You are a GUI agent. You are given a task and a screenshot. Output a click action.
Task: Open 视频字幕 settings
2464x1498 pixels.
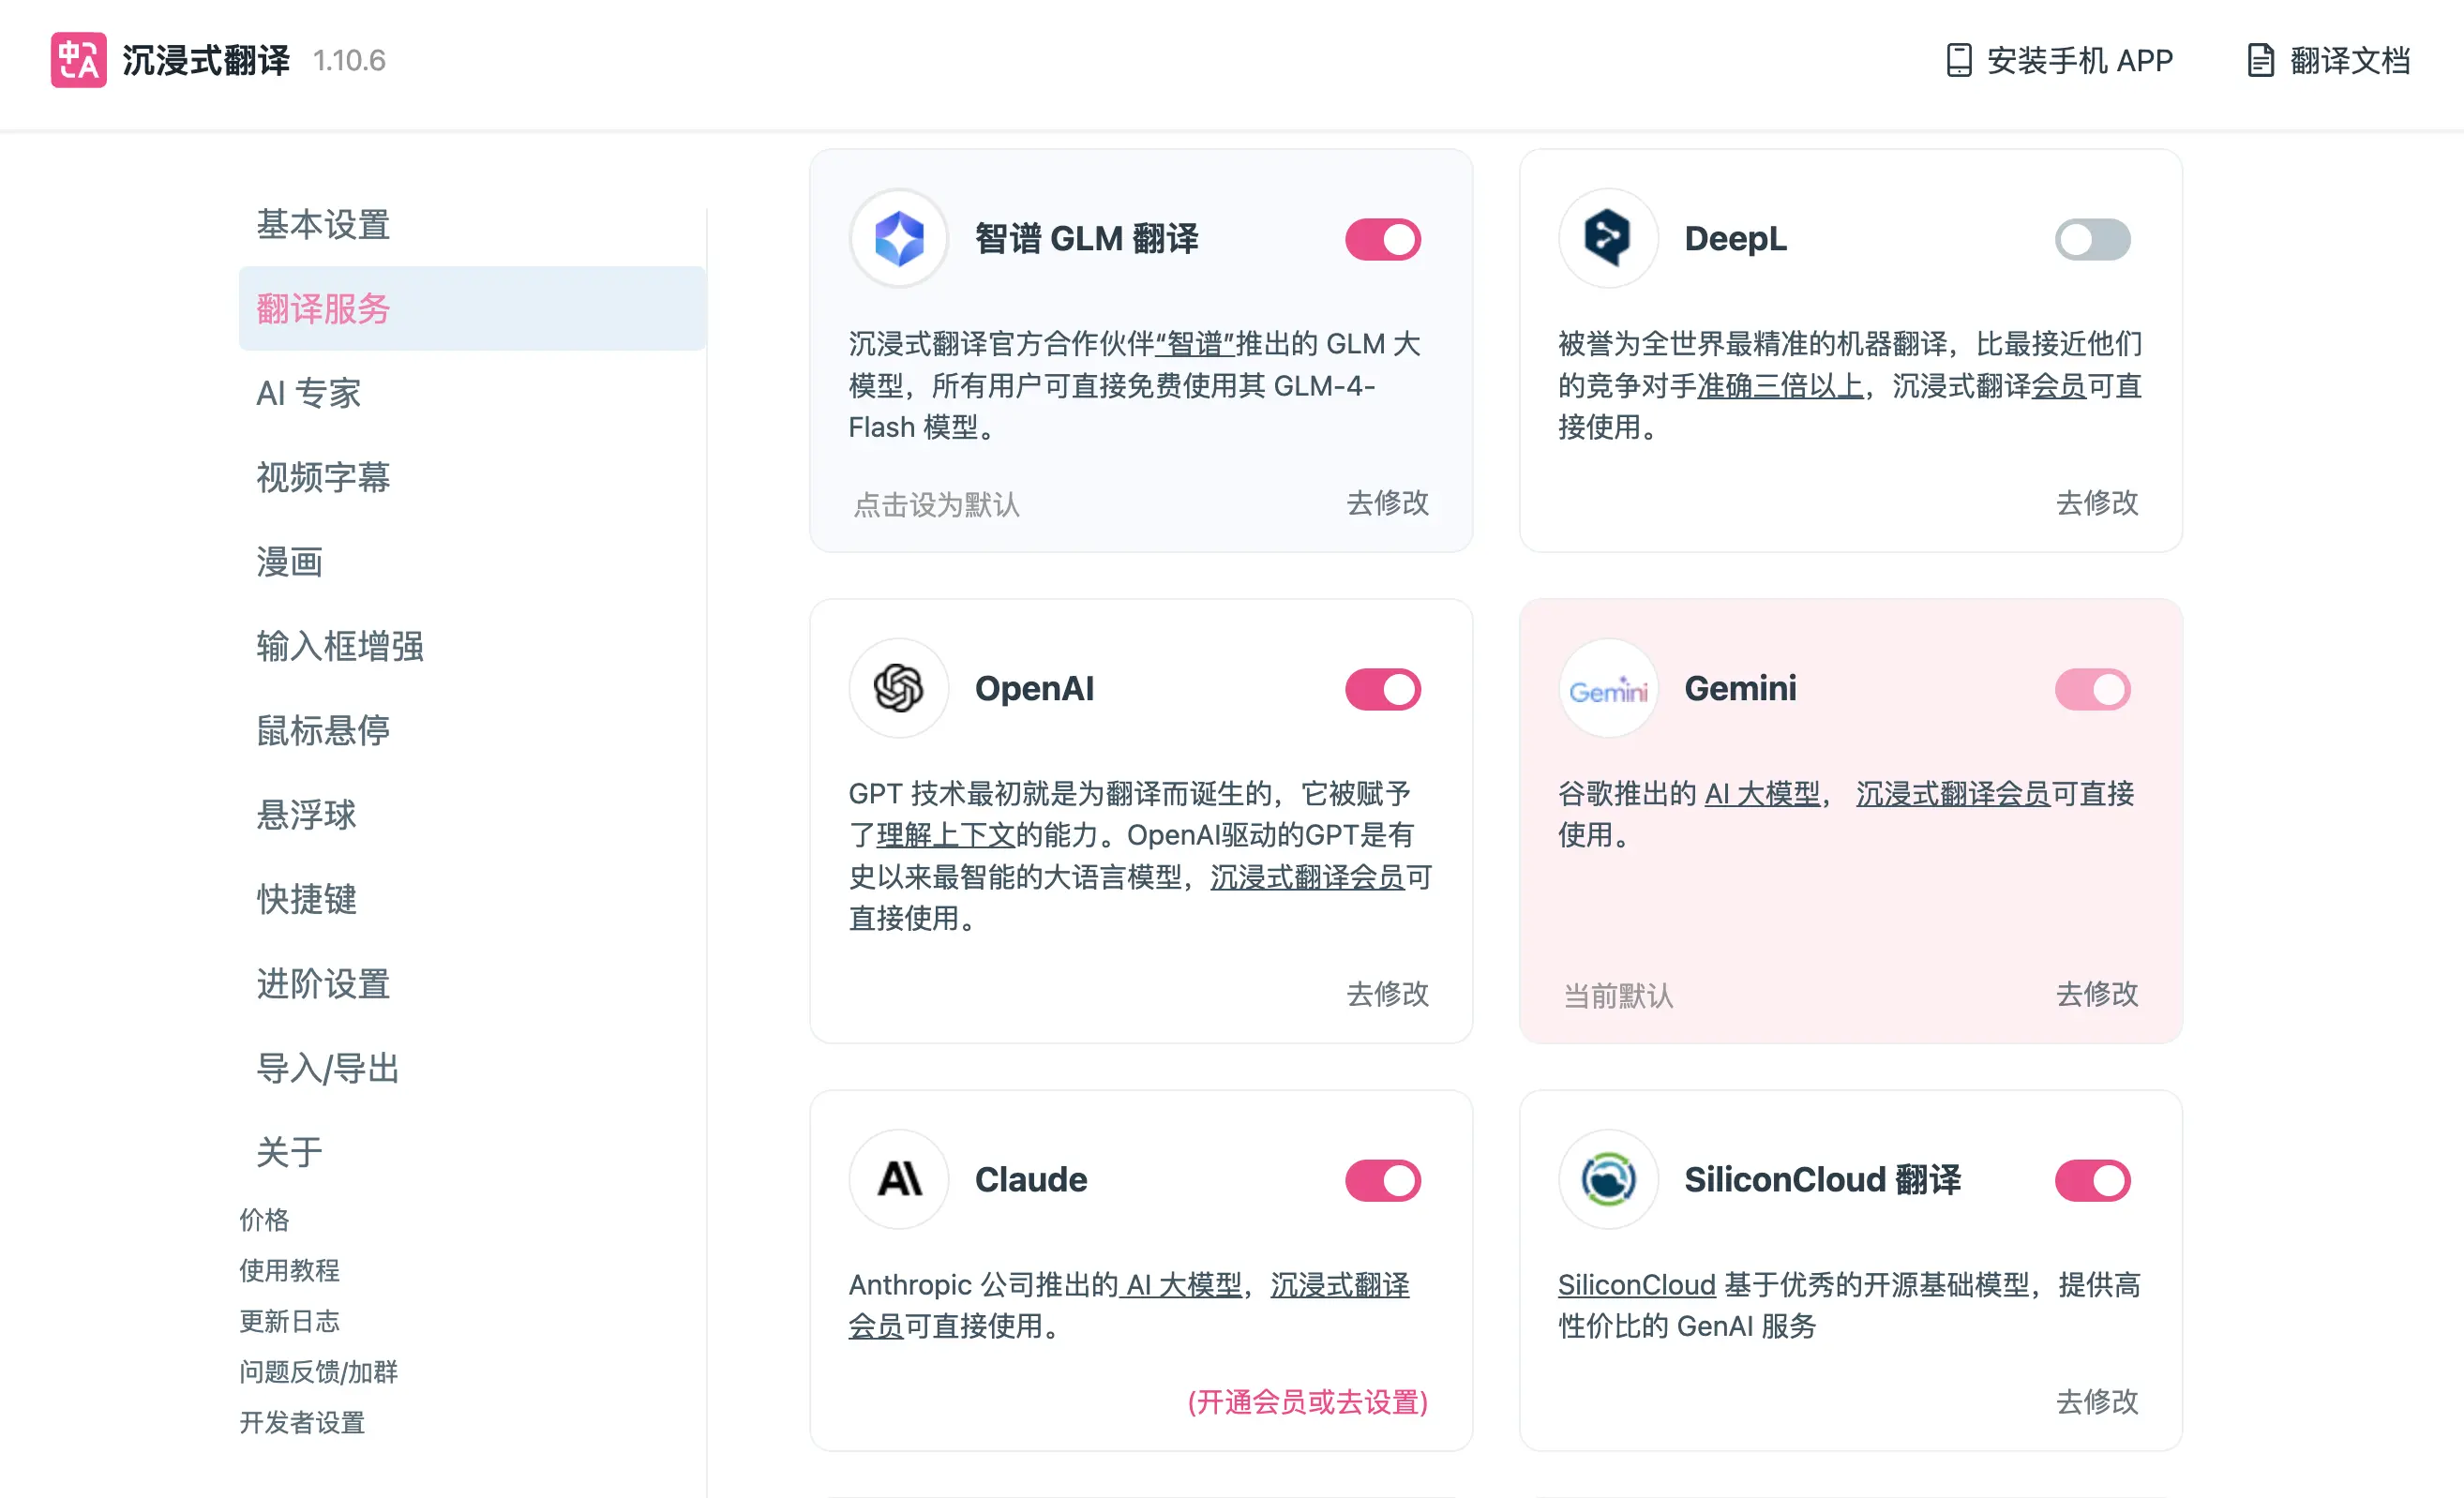472,477
